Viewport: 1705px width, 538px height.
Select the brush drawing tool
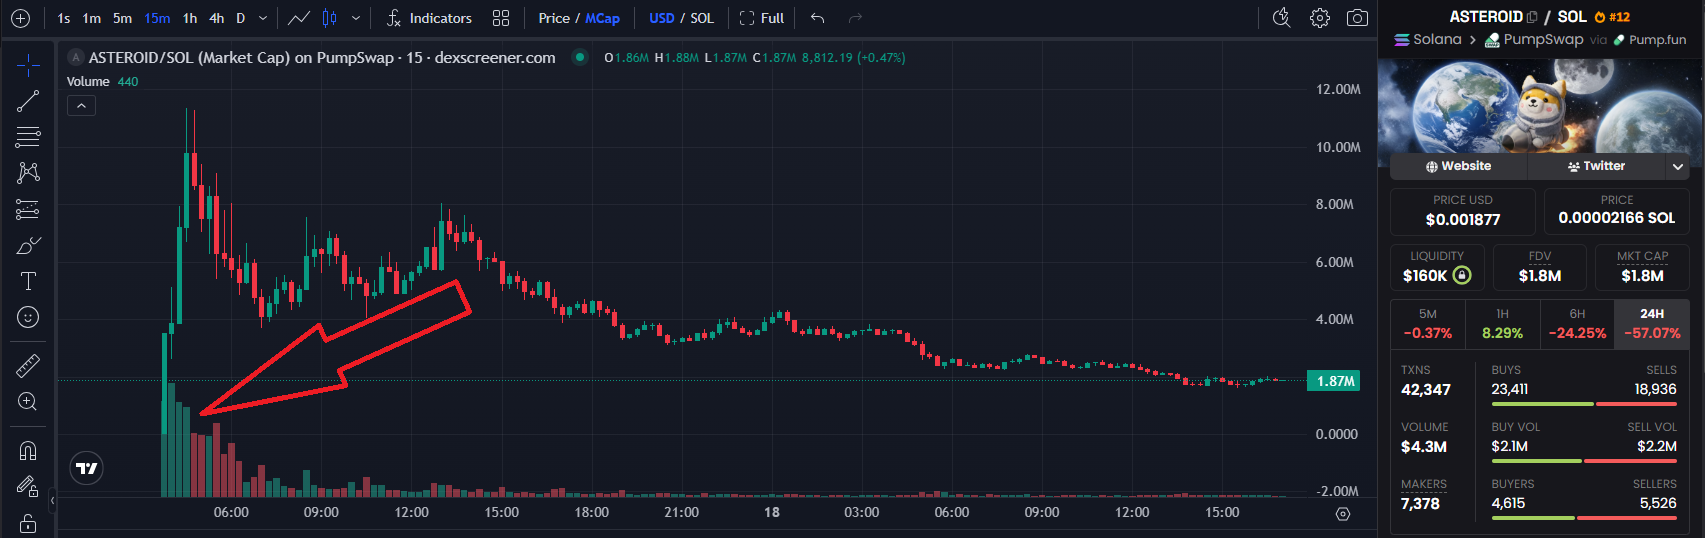[28, 245]
